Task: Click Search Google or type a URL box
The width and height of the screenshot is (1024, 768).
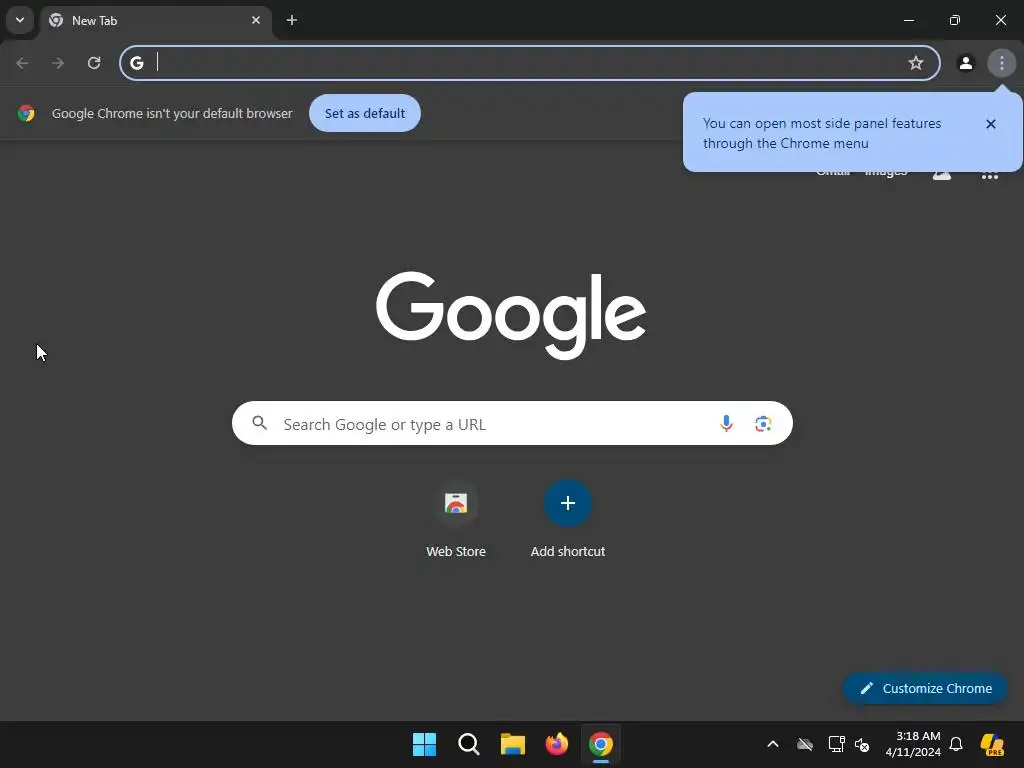Action: coord(512,423)
